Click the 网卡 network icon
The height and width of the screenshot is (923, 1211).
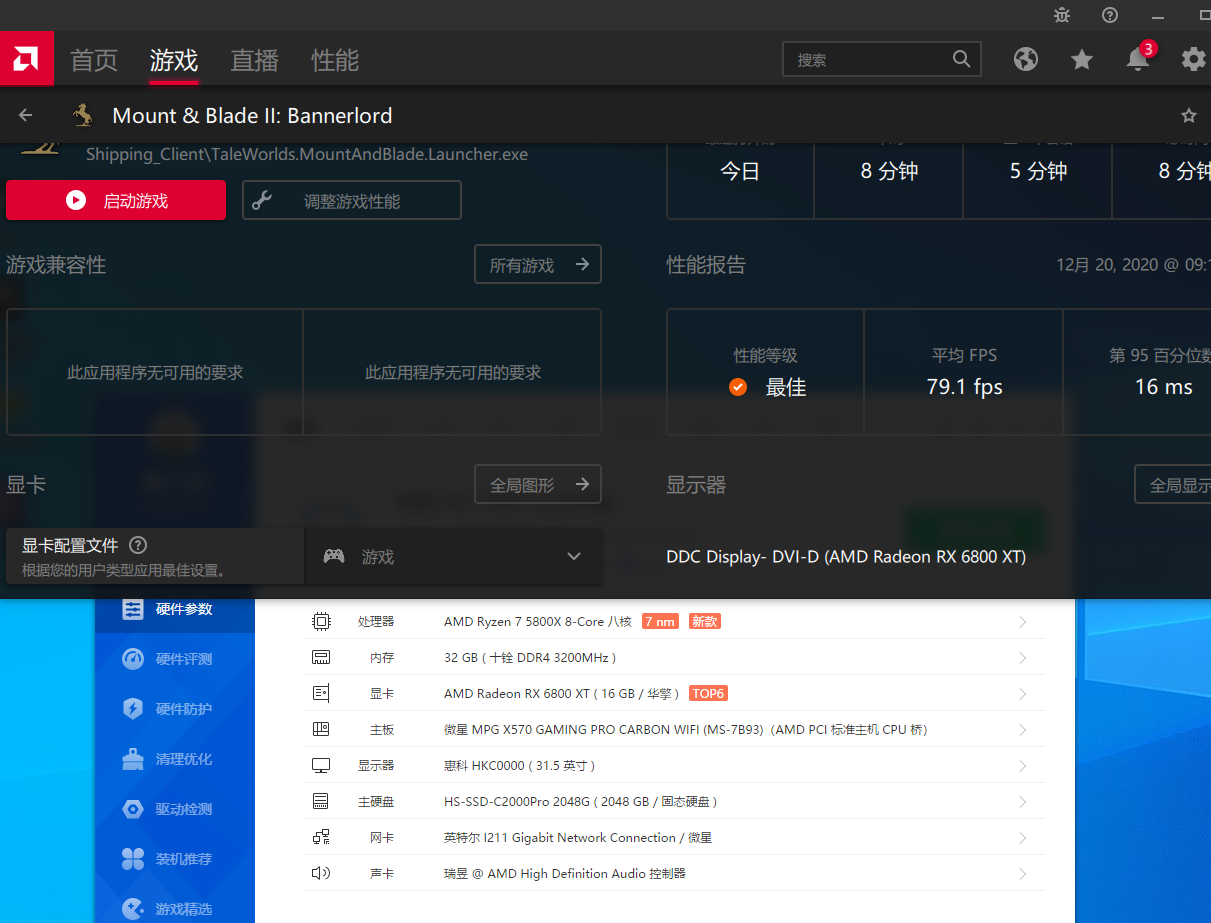click(x=321, y=837)
